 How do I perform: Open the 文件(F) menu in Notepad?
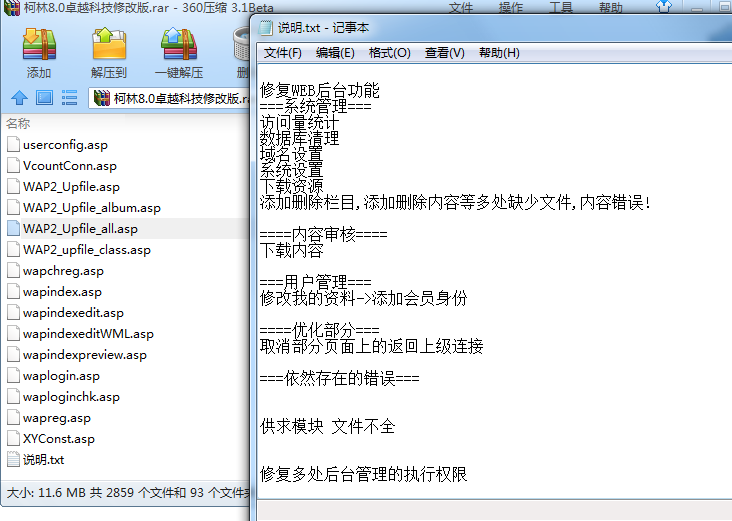283,53
